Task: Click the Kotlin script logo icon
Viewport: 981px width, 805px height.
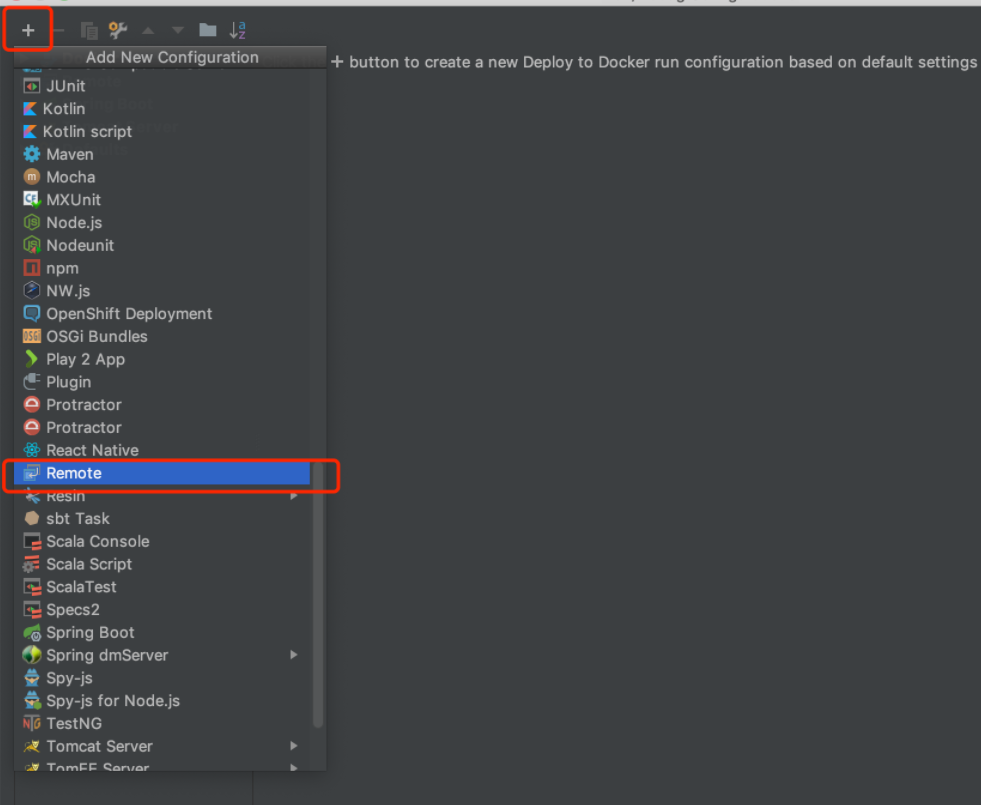Action: (x=29, y=131)
